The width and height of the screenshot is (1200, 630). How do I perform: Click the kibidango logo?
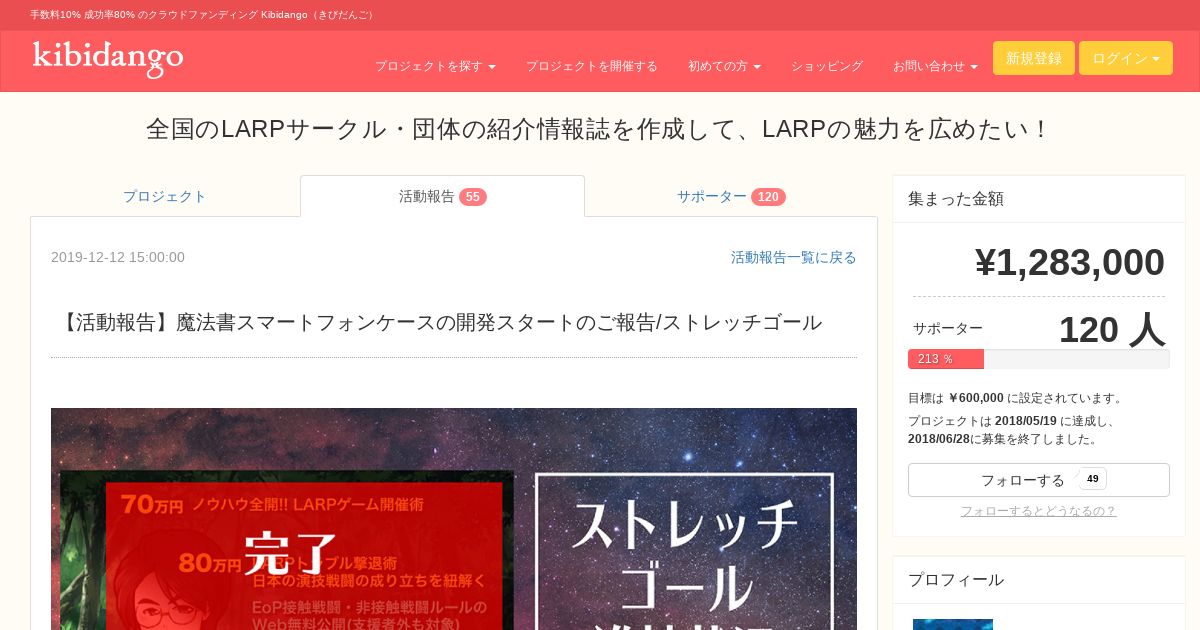point(108,58)
